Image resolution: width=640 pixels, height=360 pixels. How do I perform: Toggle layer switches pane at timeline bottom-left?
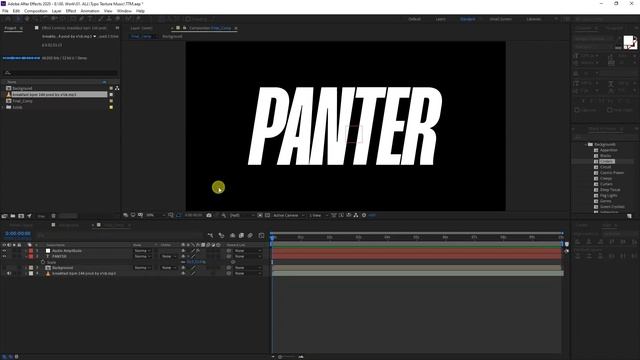click(4, 356)
